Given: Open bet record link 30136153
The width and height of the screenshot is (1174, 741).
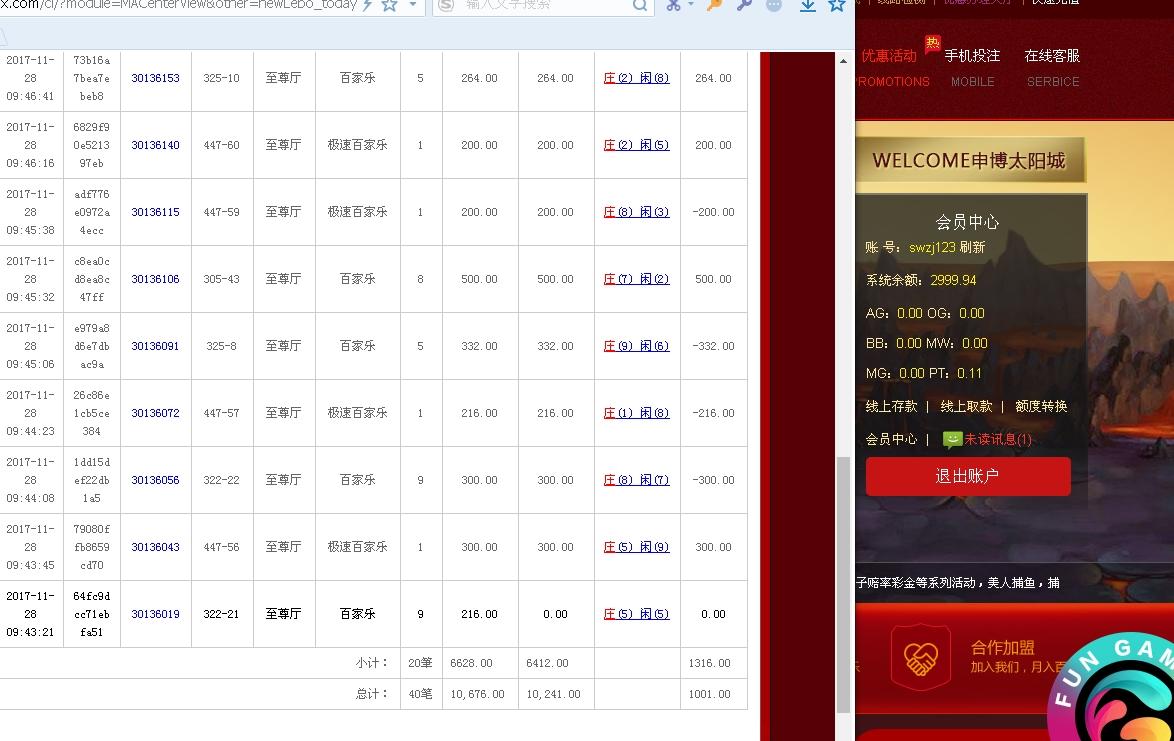Looking at the screenshot, I should 155,77.
